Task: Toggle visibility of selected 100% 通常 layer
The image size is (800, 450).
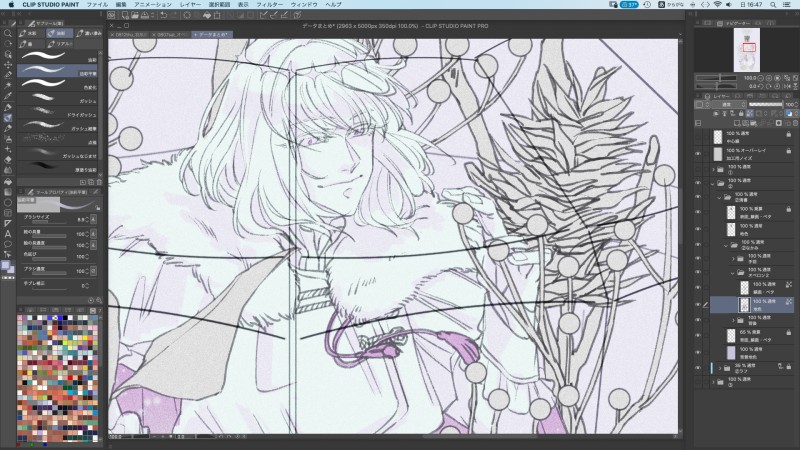Action: click(x=698, y=305)
